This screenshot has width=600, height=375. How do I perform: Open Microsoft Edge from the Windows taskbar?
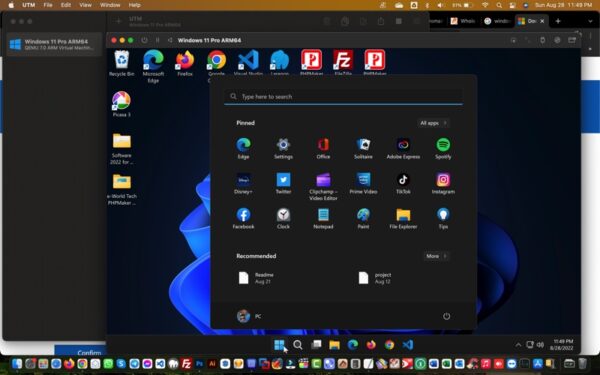tap(353, 345)
